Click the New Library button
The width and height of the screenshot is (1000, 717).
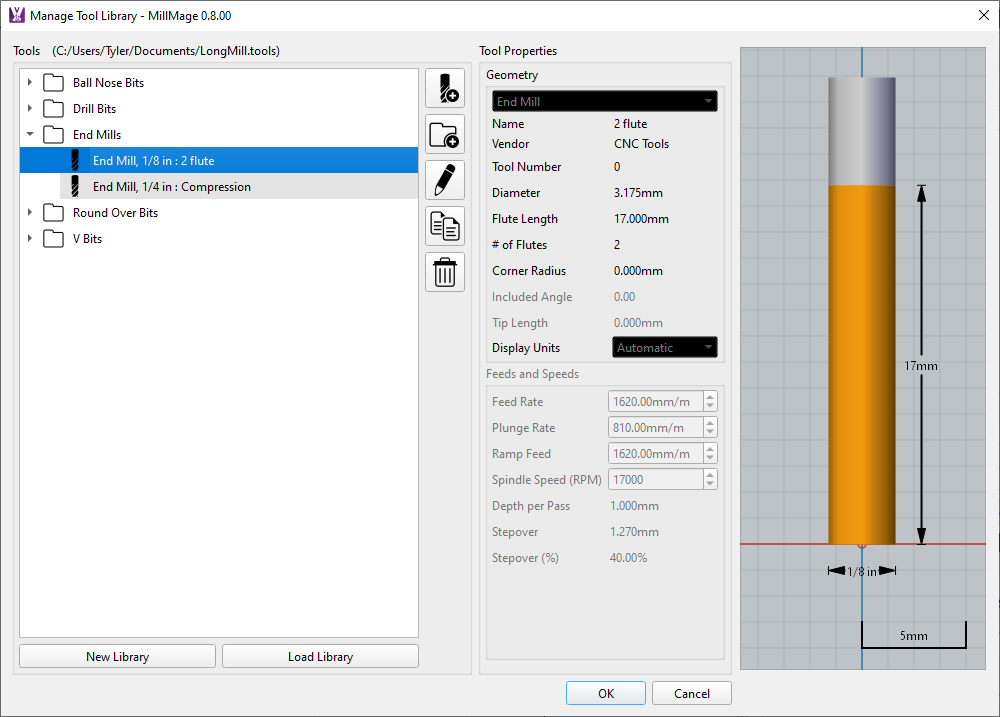tap(117, 657)
